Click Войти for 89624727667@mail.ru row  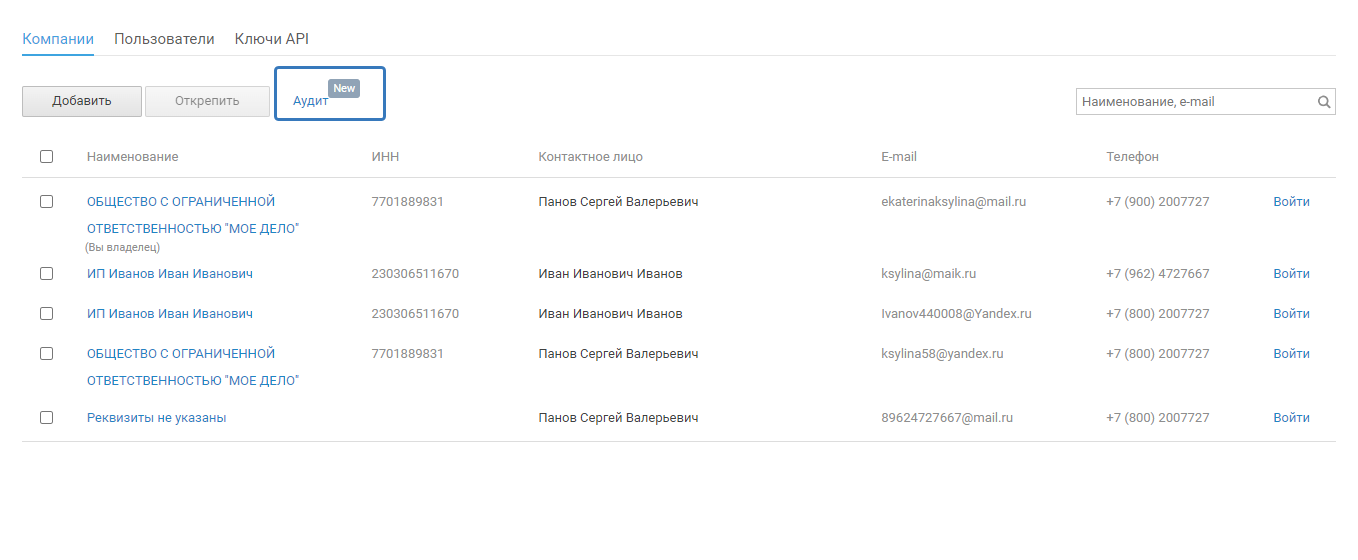[x=1291, y=418]
